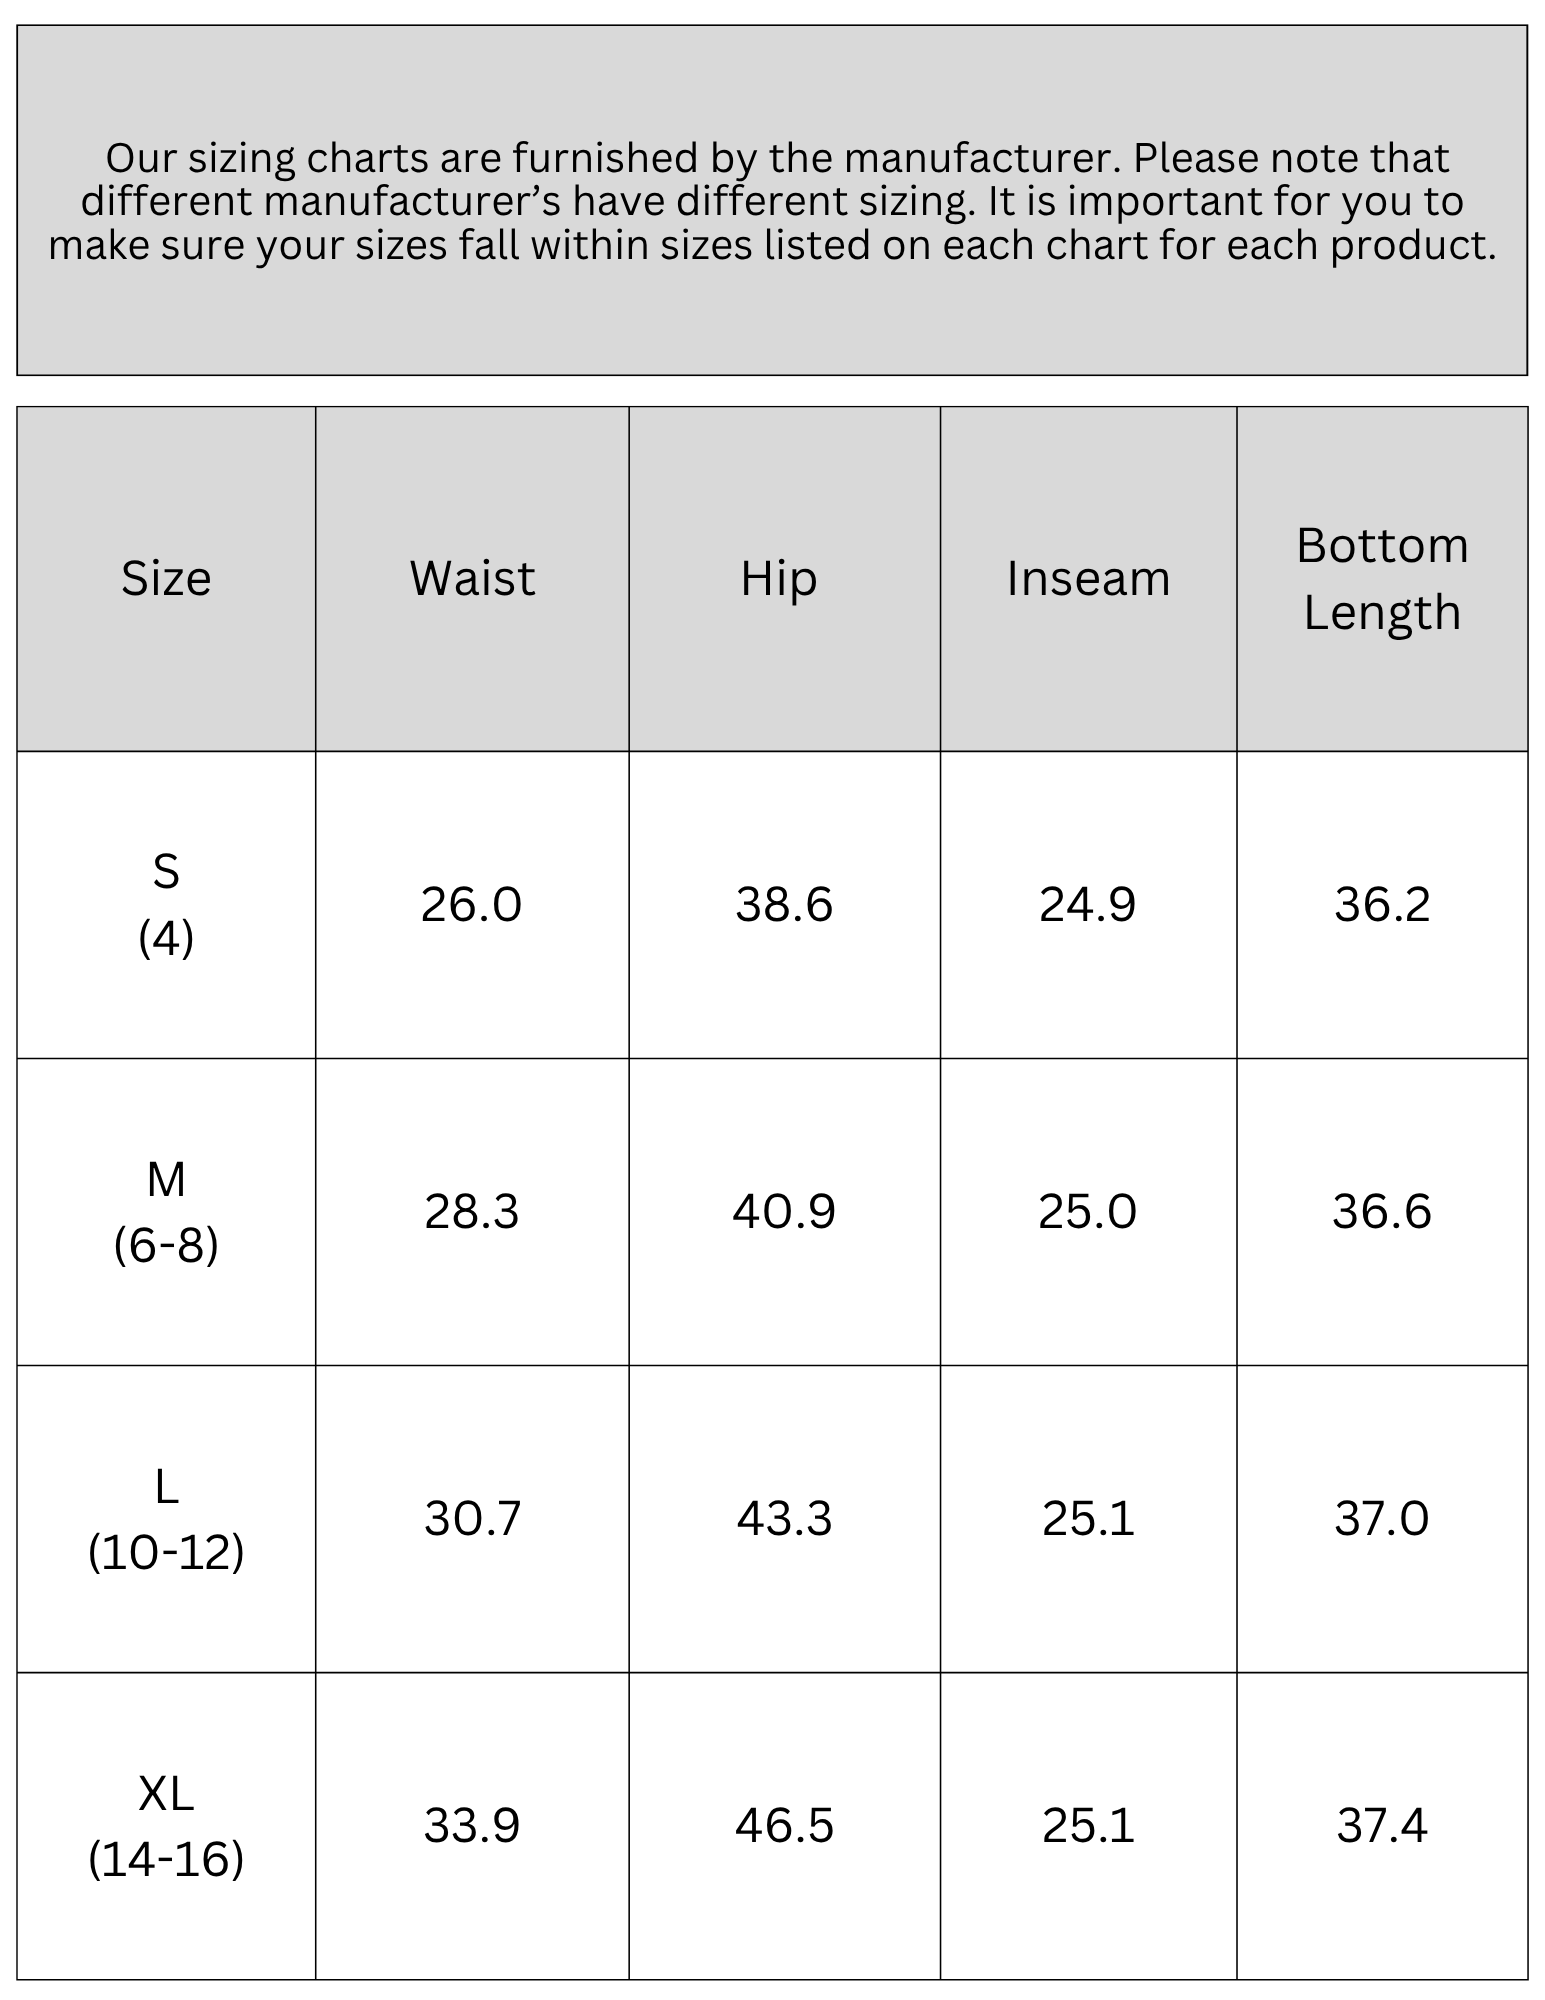The width and height of the screenshot is (1545, 2000).
Task: Select the Inseam column header
Action: pyautogui.click(x=1088, y=578)
